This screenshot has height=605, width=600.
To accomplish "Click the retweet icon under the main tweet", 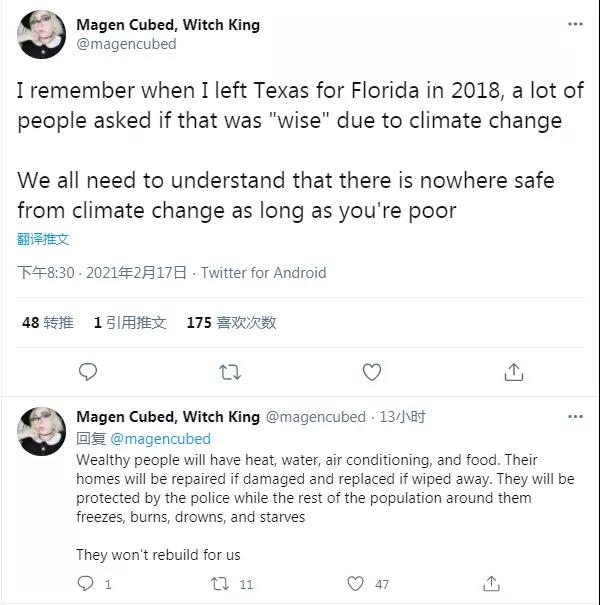I will (229, 372).
